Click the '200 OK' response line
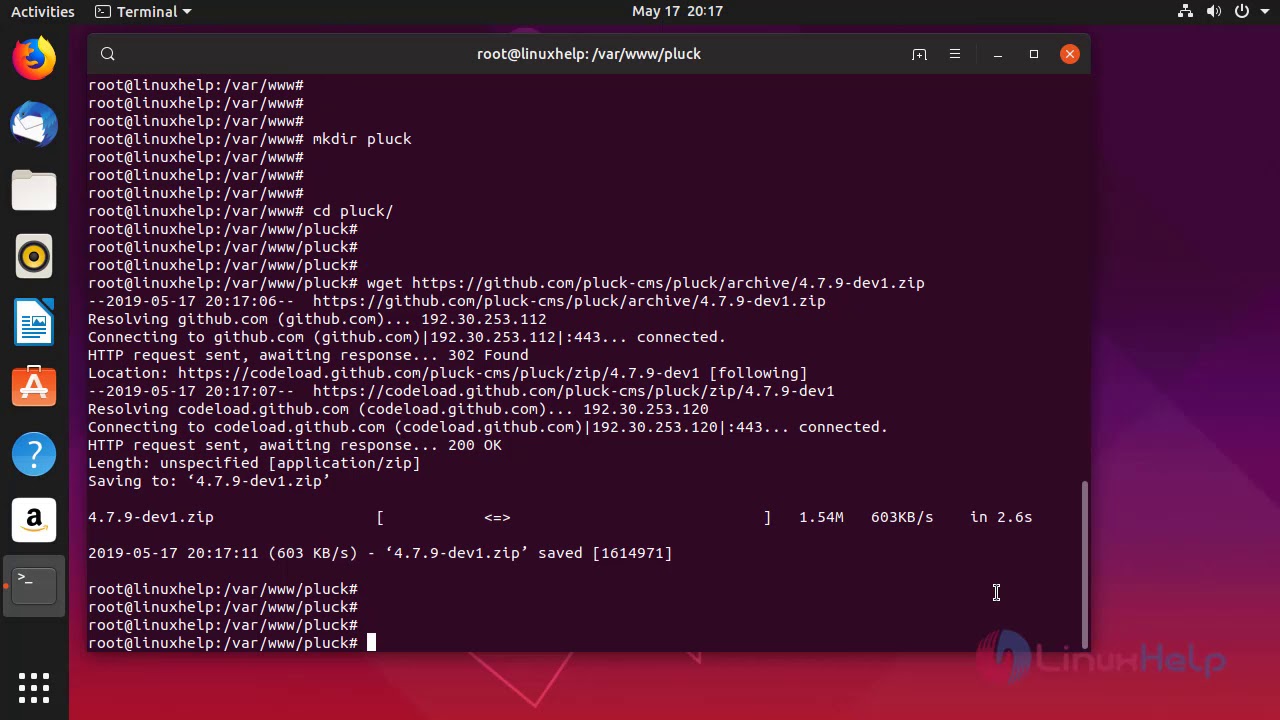This screenshot has width=1280, height=720. [295, 445]
